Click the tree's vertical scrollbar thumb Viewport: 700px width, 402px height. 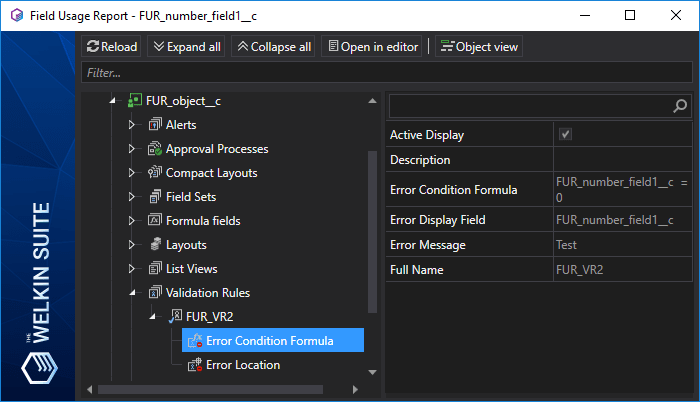pos(372,232)
